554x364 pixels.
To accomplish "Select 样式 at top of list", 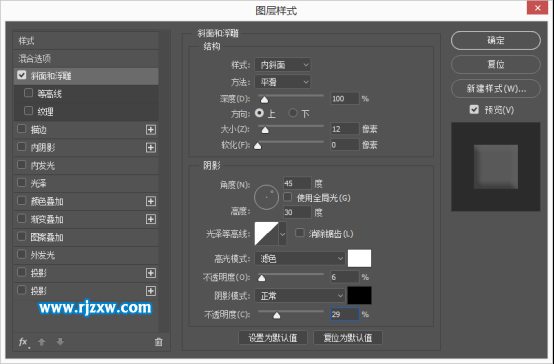I will pyautogui.click(x=86, y=41).
